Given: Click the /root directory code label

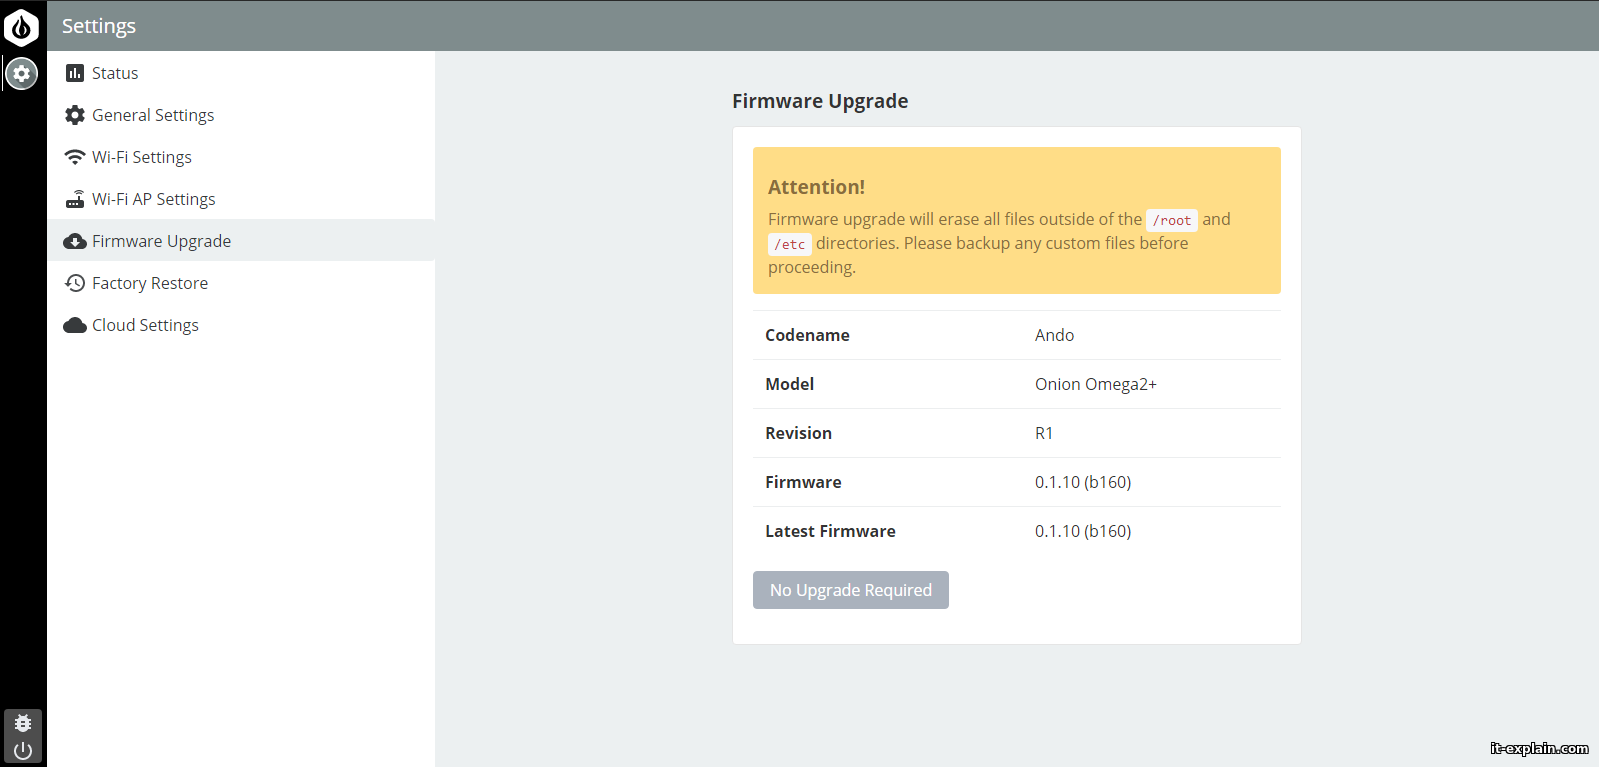Looking at the screenshot, I should [x=1171, y=220].
